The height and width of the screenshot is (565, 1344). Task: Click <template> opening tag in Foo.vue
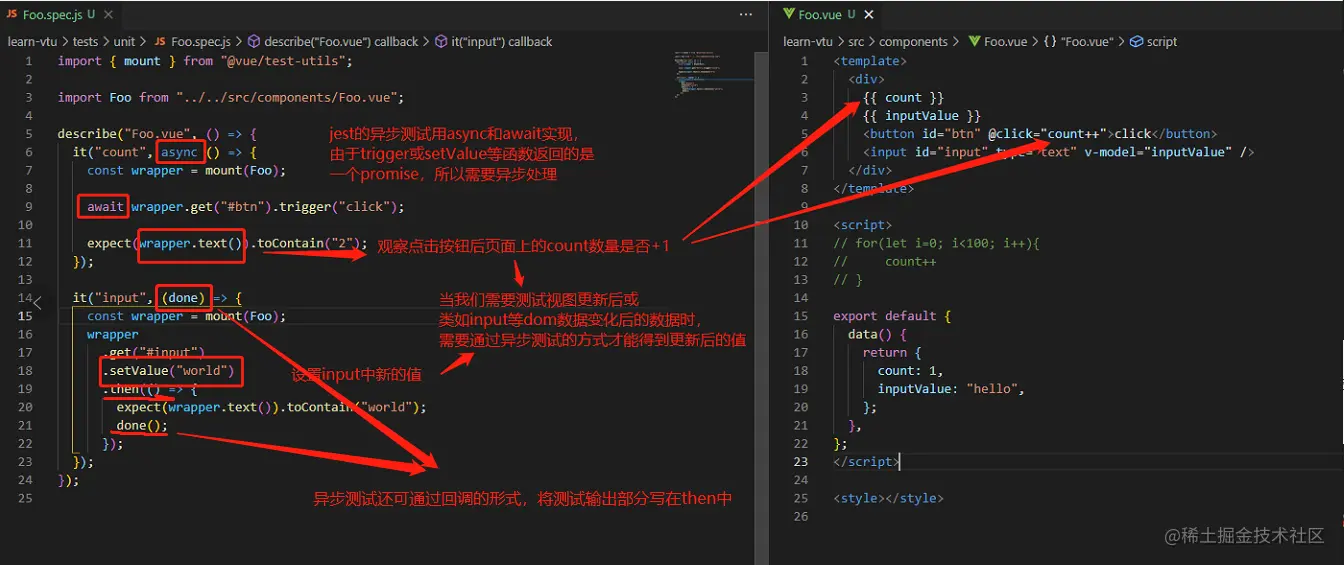pos(870,61)
